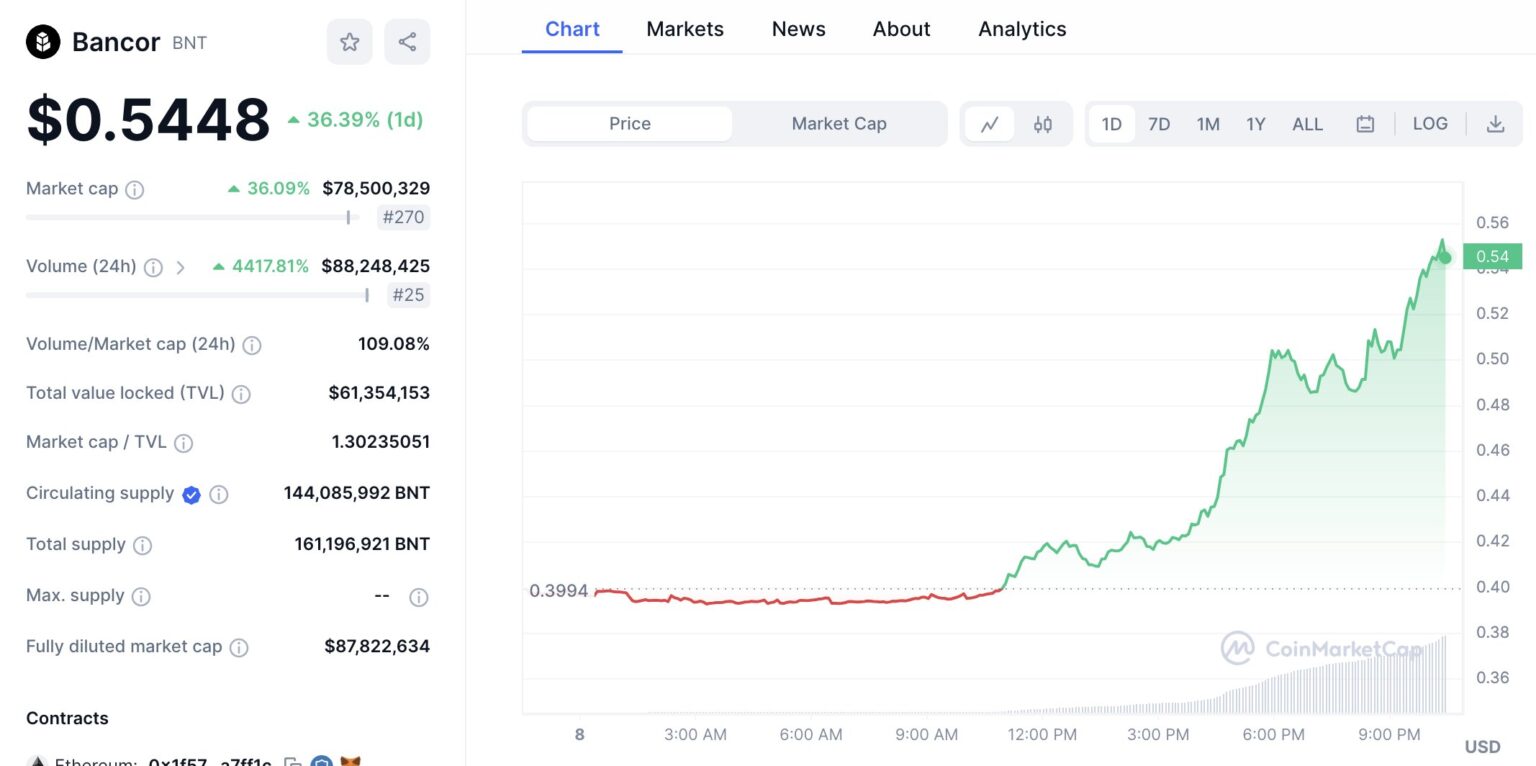Click the share icon beside Bancor
Image resolution: width=1536 pixels, height=766 pixels.
tap(407, 42)
